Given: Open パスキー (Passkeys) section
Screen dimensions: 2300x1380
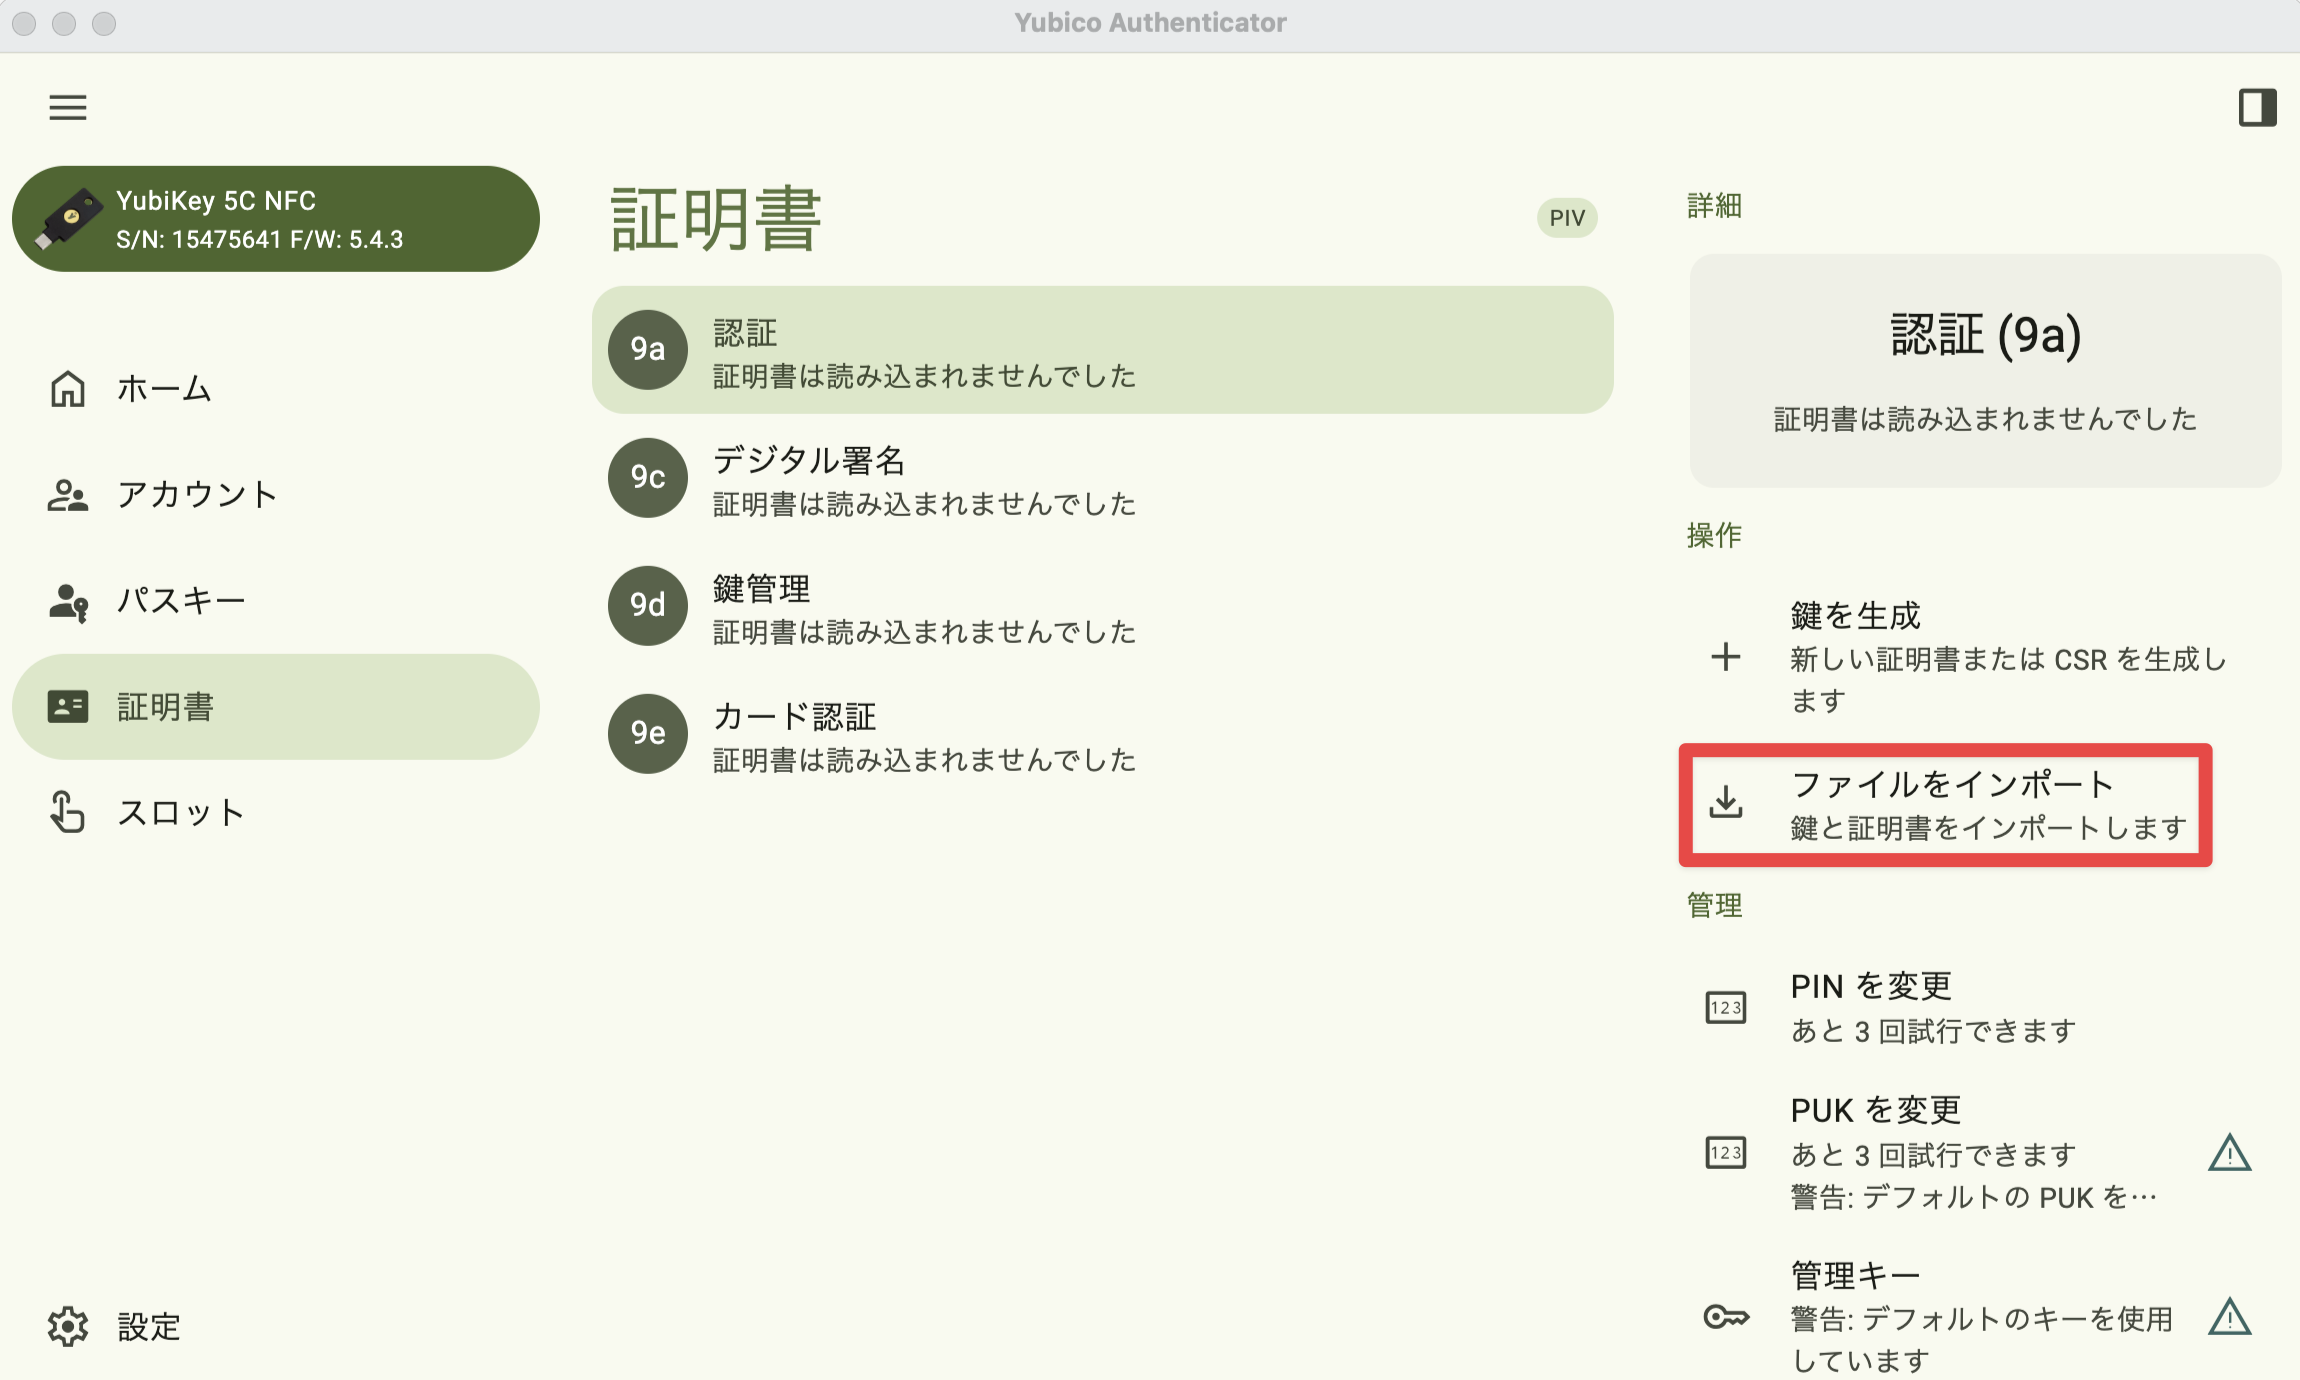Looking at the screenshot, I should pyautogui.click(x=276, y=601).
